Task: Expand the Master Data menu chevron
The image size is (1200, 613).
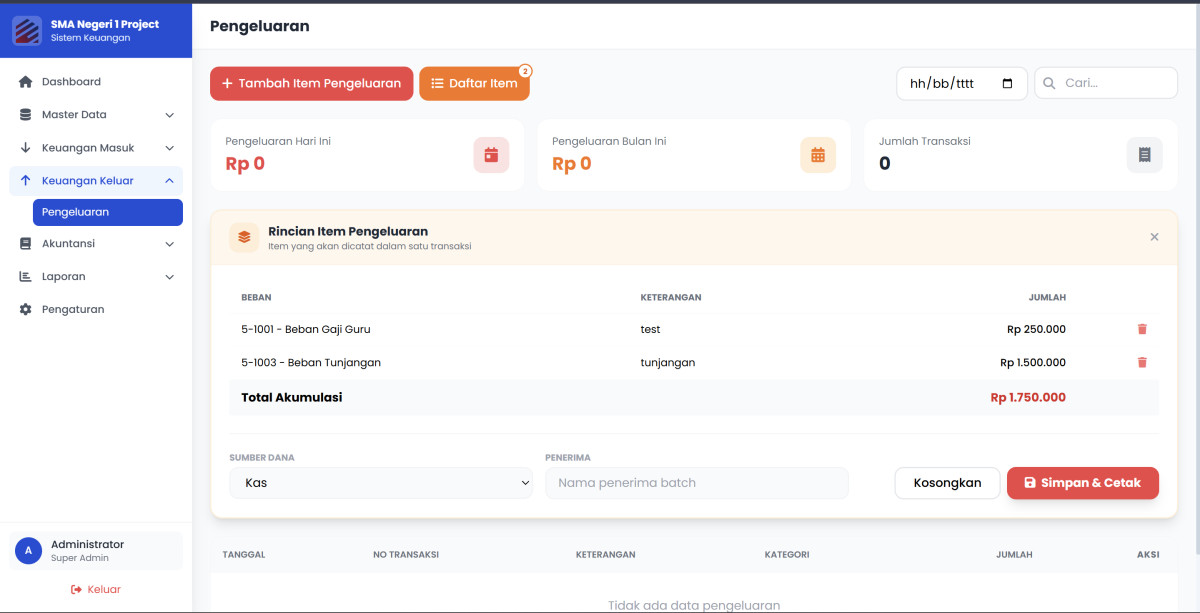Action: coord(169,115)
